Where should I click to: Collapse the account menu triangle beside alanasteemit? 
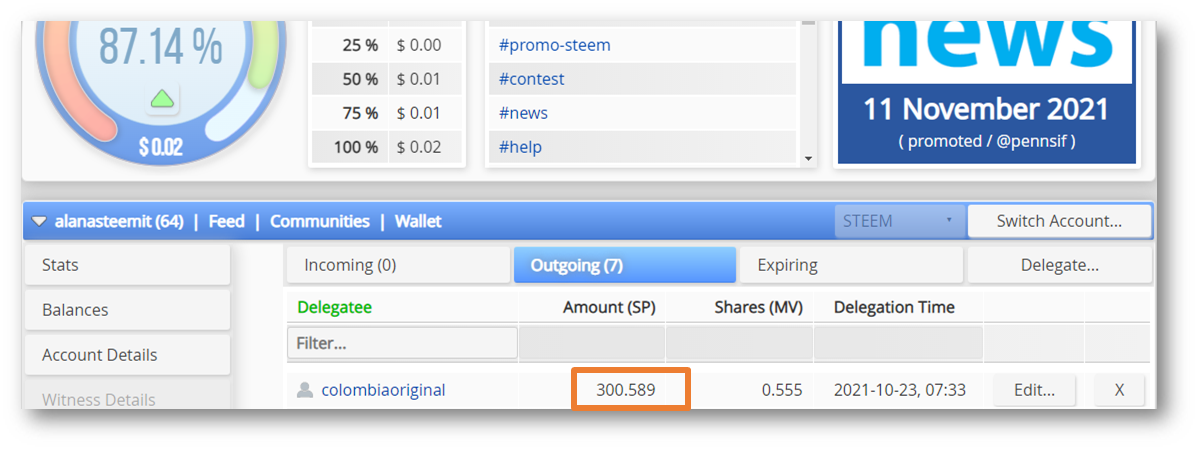click(39, 222)
